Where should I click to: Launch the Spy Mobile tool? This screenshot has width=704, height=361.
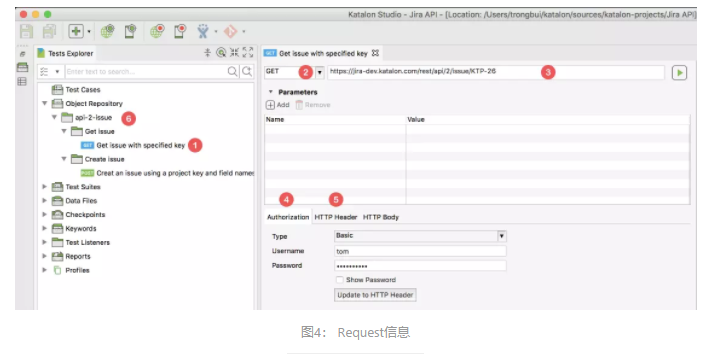coord(130,31)
